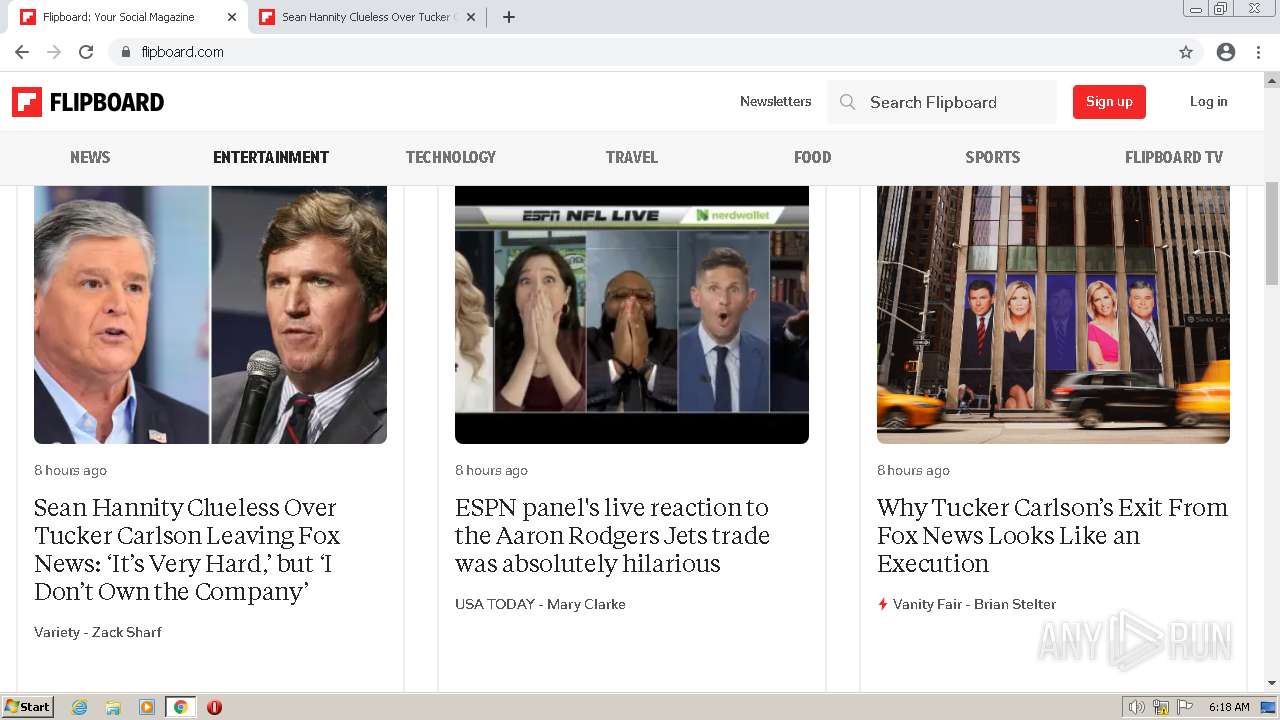
Task: Click the browser forward arrow
Action: point(54,52)
